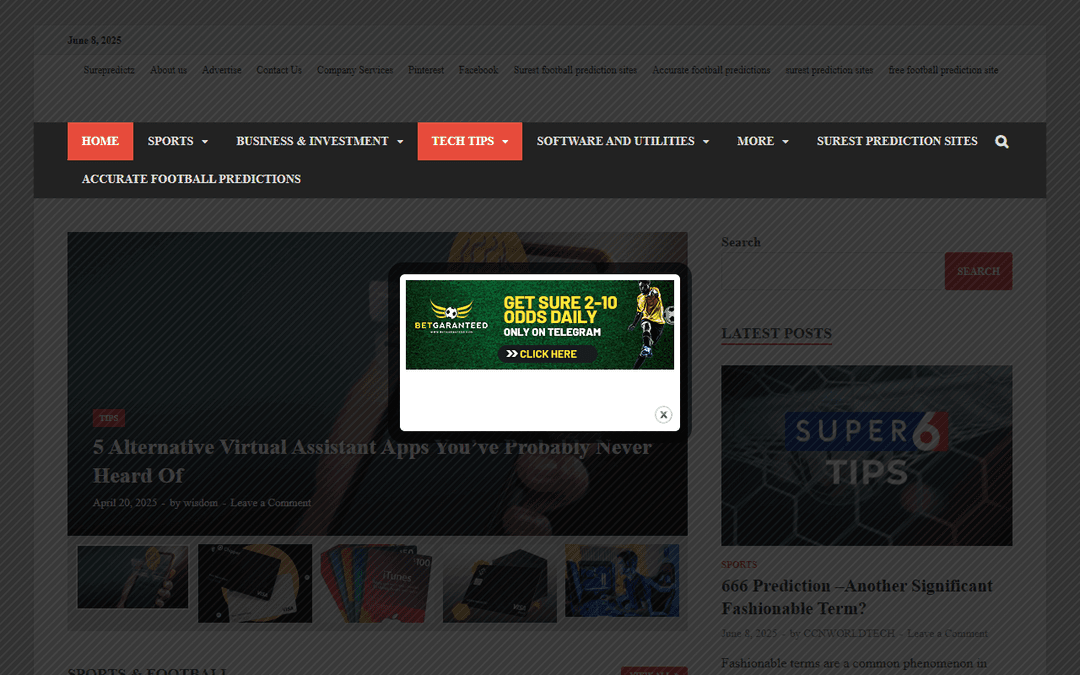Expand the SPORTS dropdown arrow
The height and width of the screenshot is (675, 1080).
(x=205, y=142)
